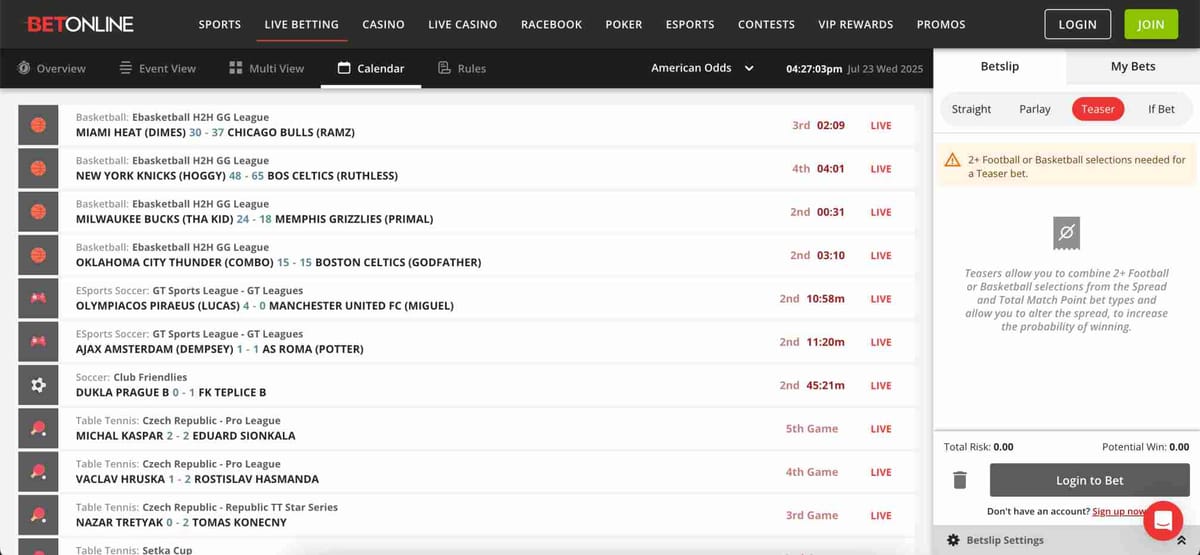
Task: Click the trash icon to clear betslip
Action: (x=960, y=480)
